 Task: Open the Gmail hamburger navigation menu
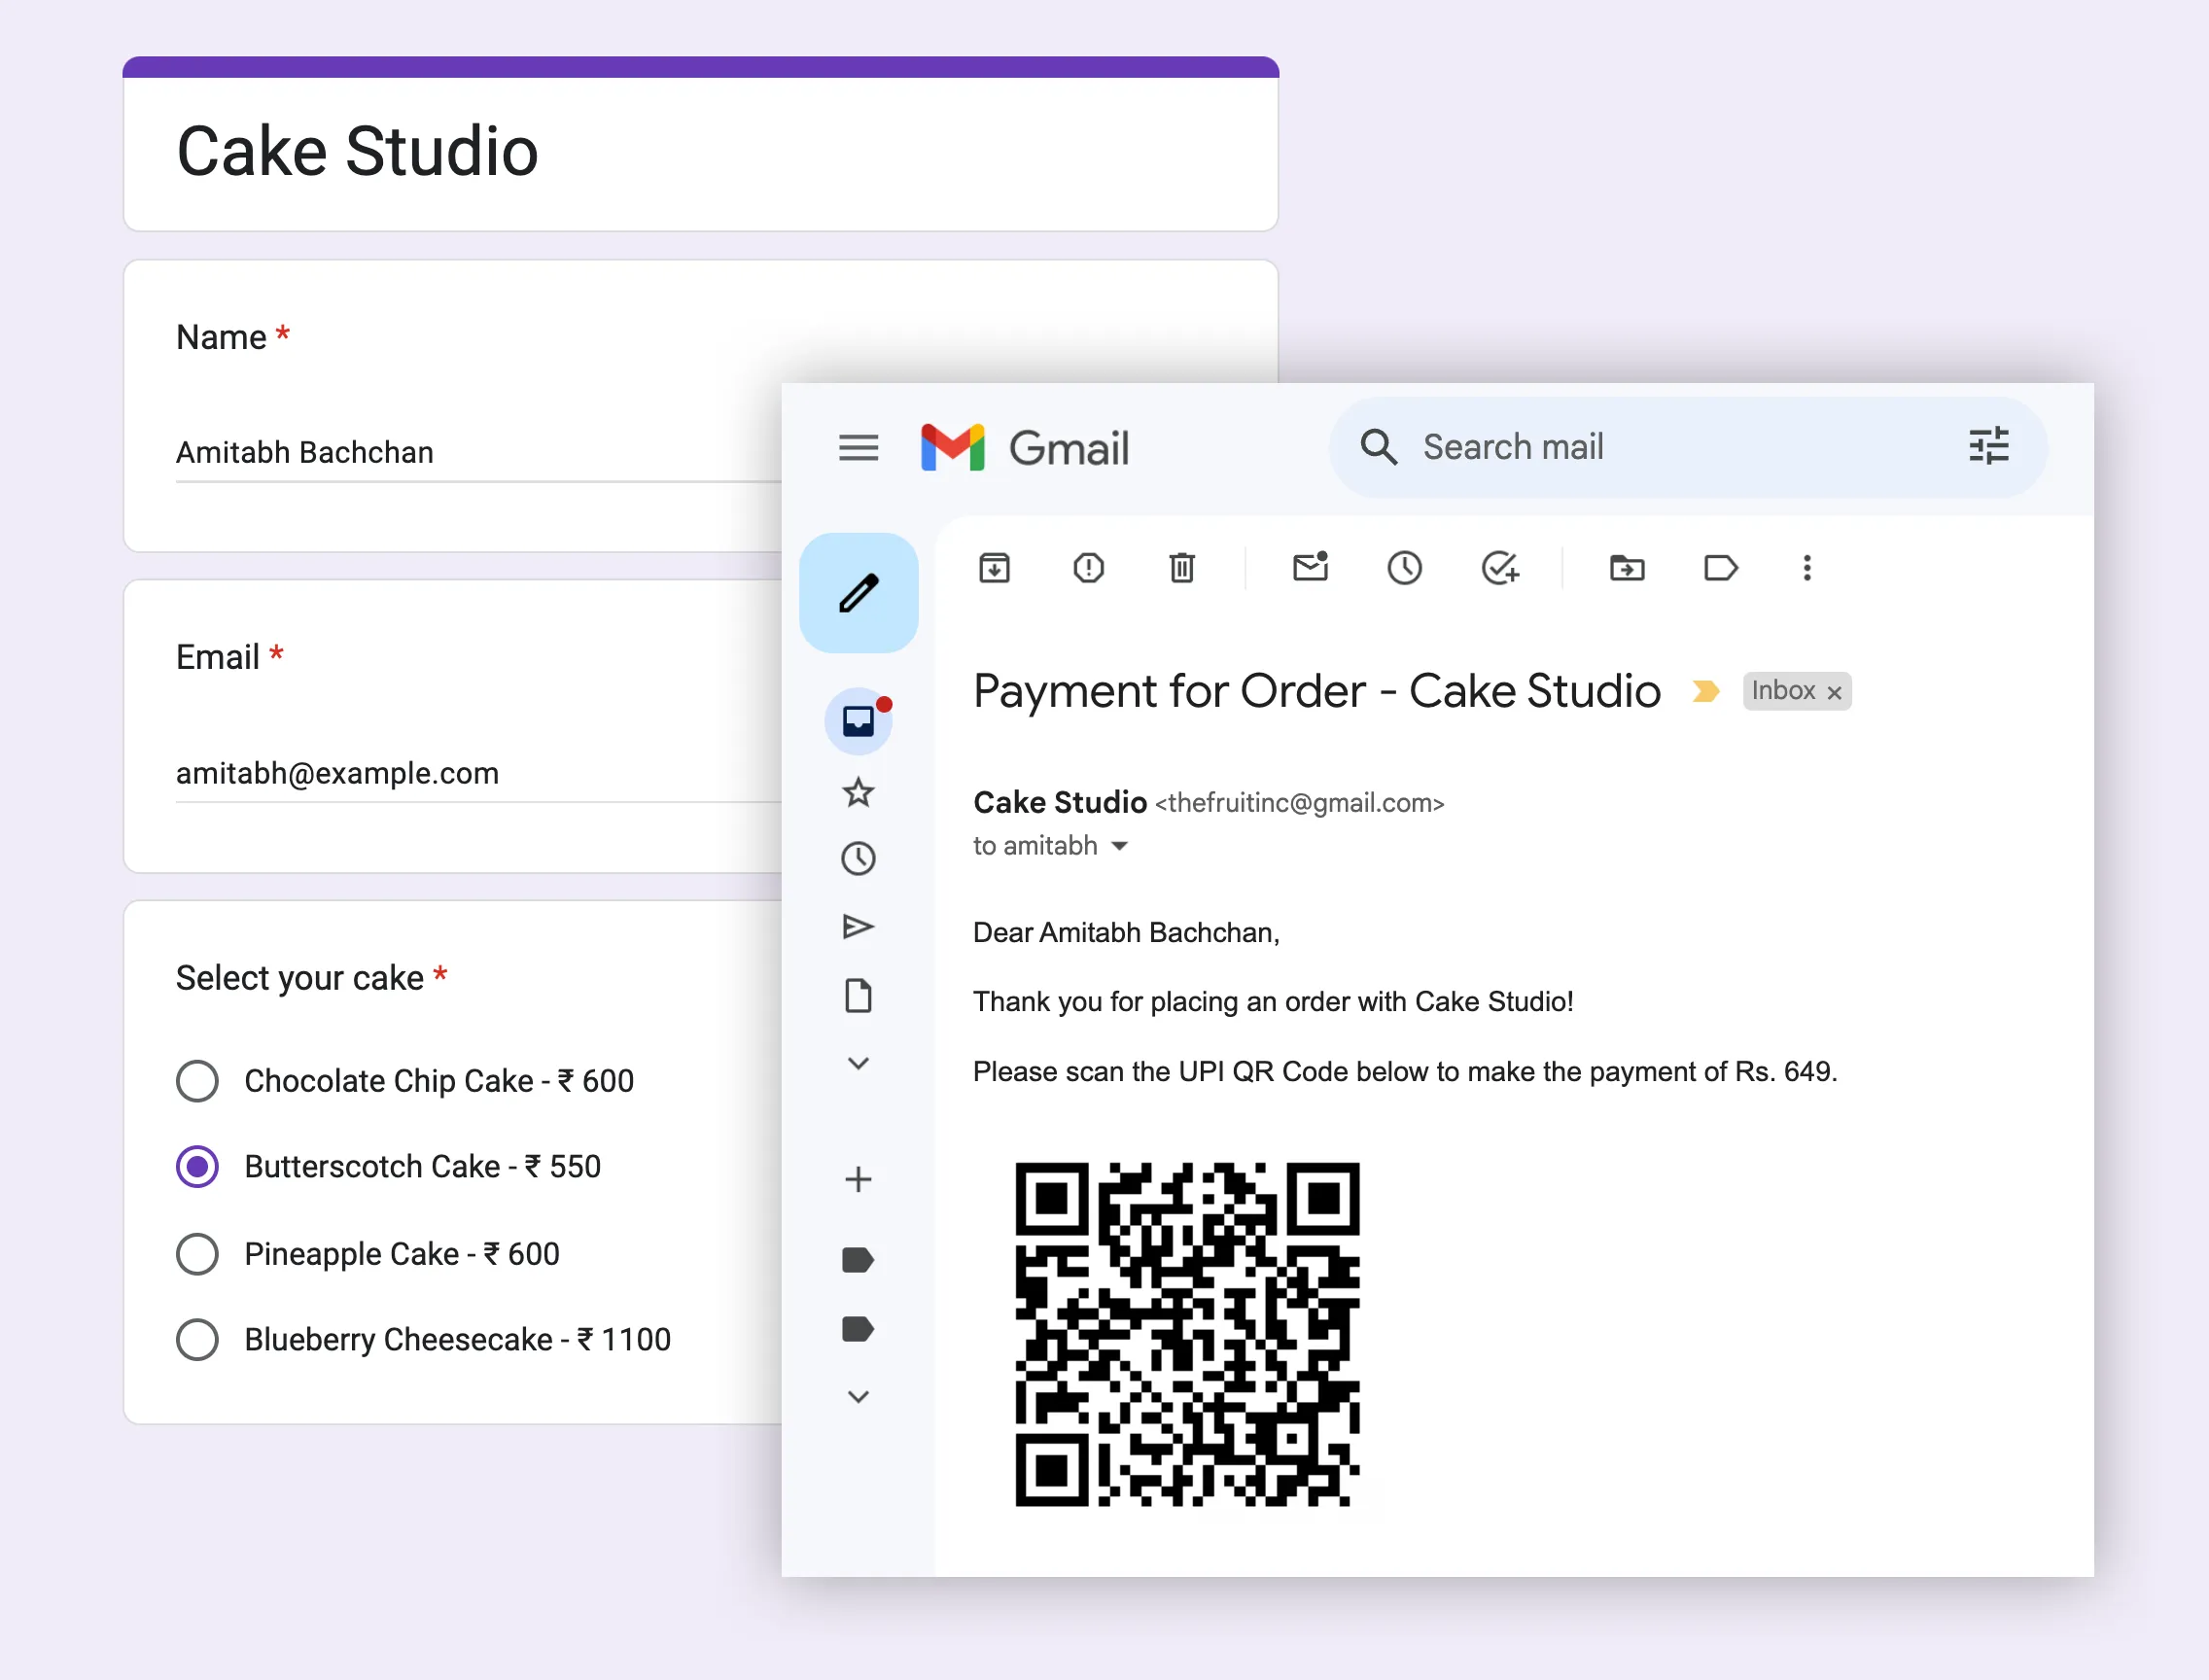point(858,447)
